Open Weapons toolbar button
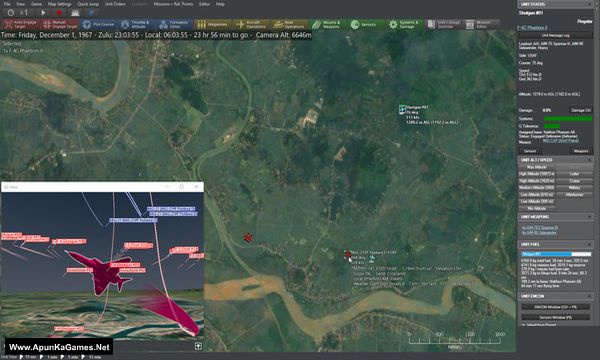 (213, 24)
